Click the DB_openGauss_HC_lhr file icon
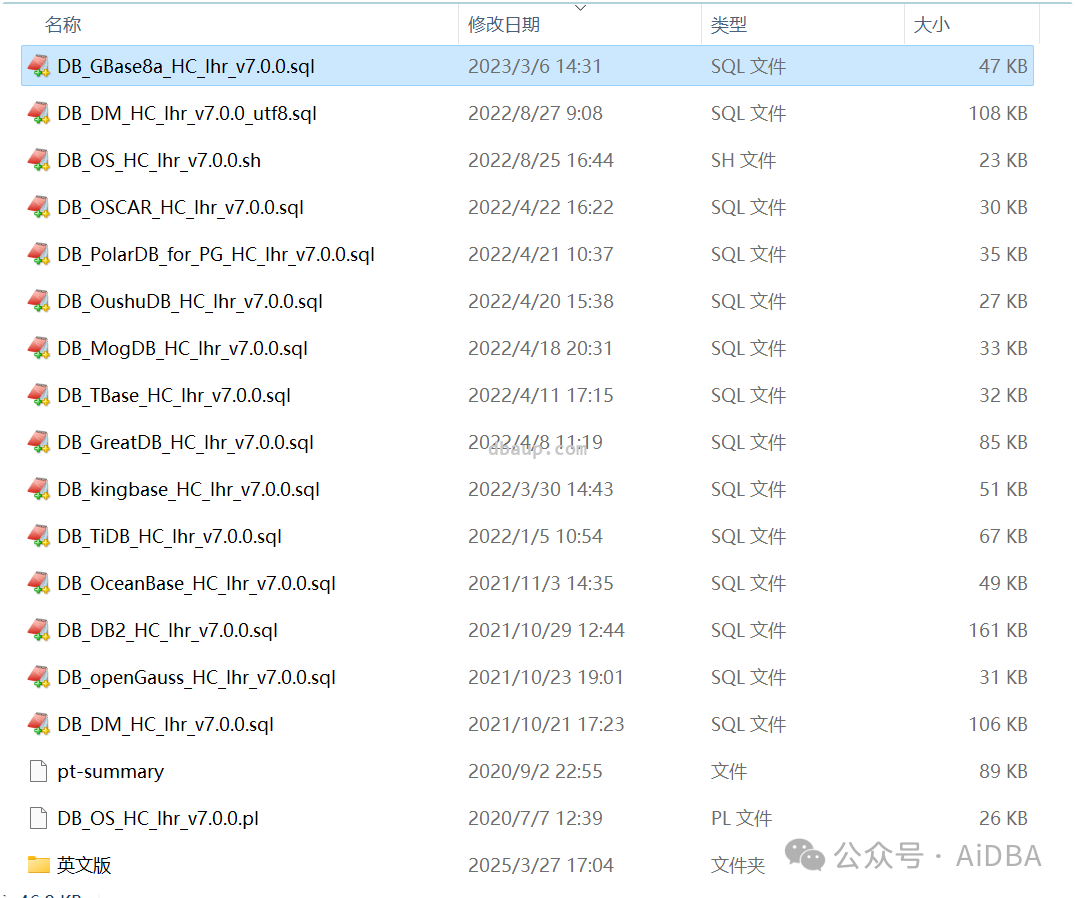The height and width of the screenshot is (898, 1075). click(38, 677)
